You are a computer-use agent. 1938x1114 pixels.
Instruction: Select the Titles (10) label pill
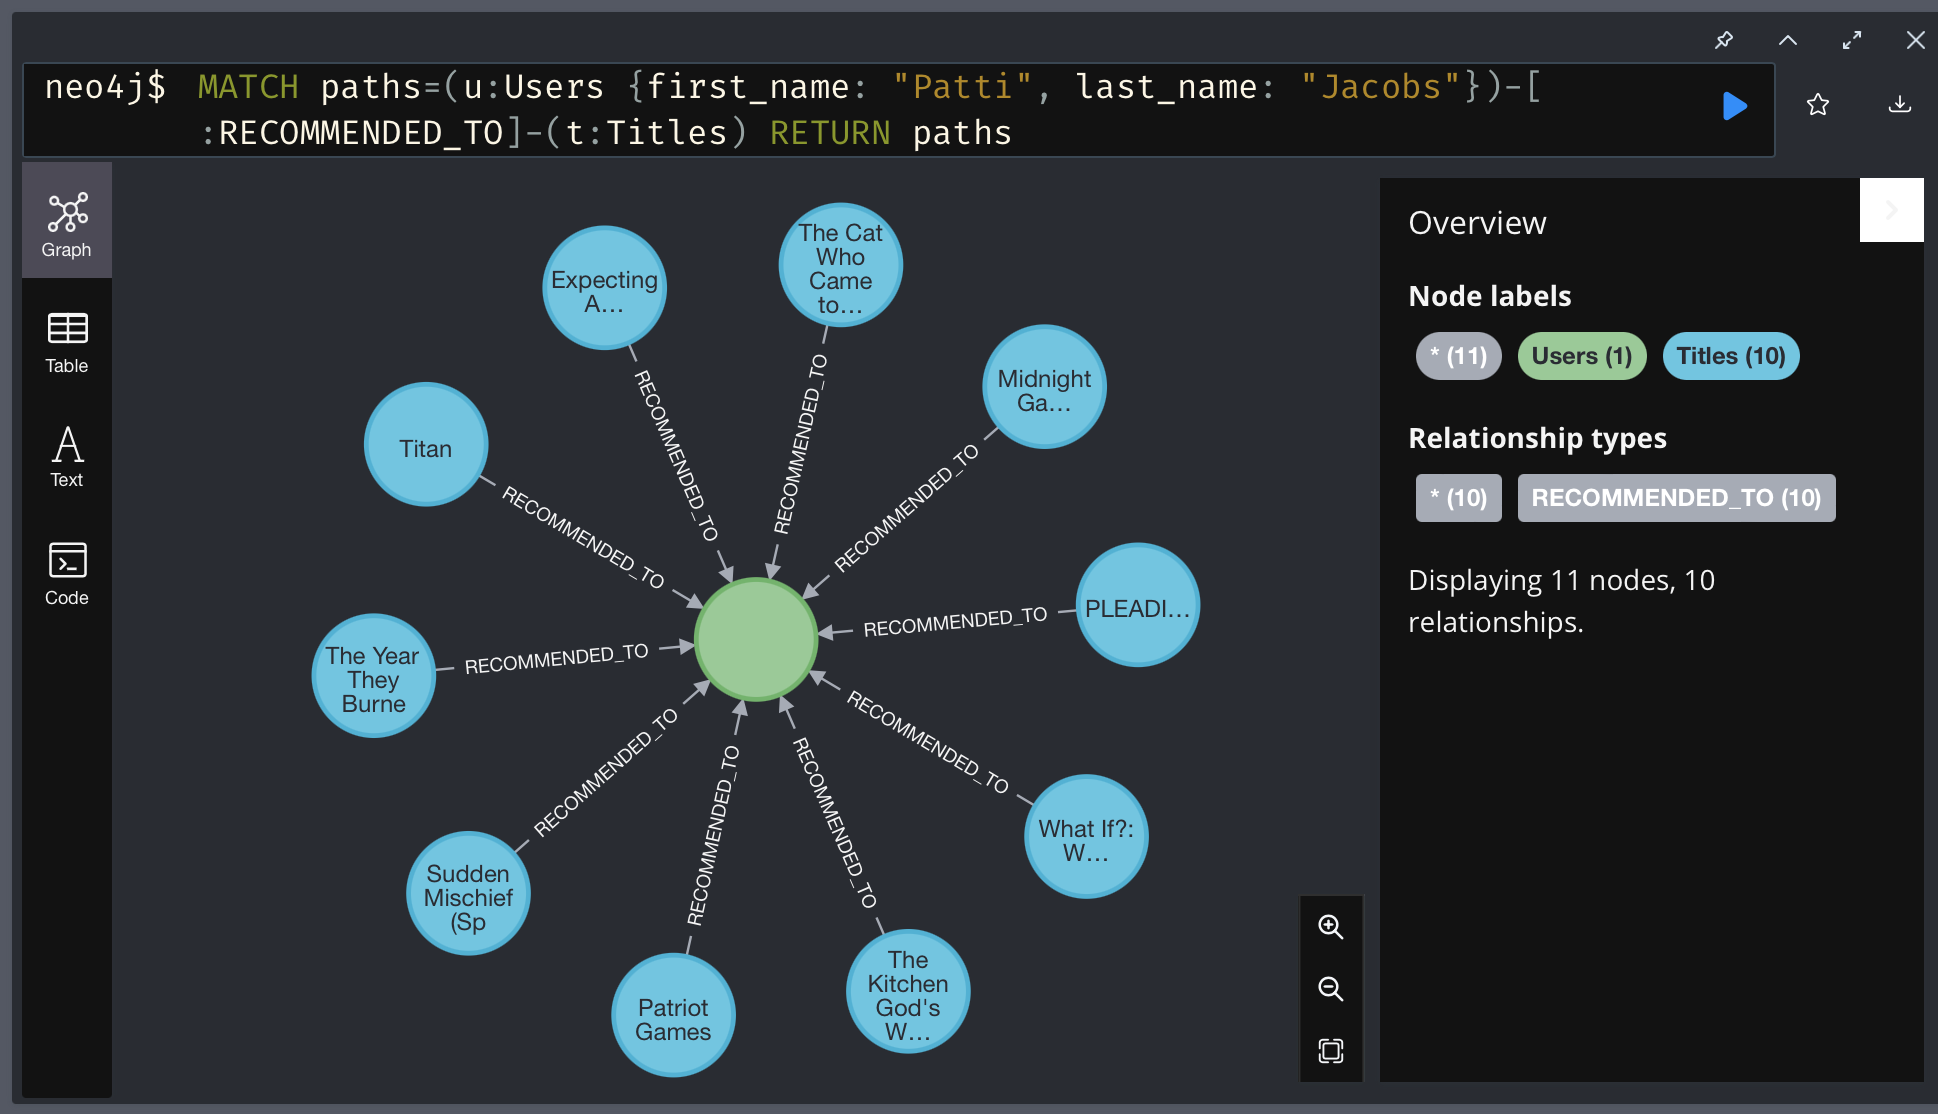[x=1730, y=356]
